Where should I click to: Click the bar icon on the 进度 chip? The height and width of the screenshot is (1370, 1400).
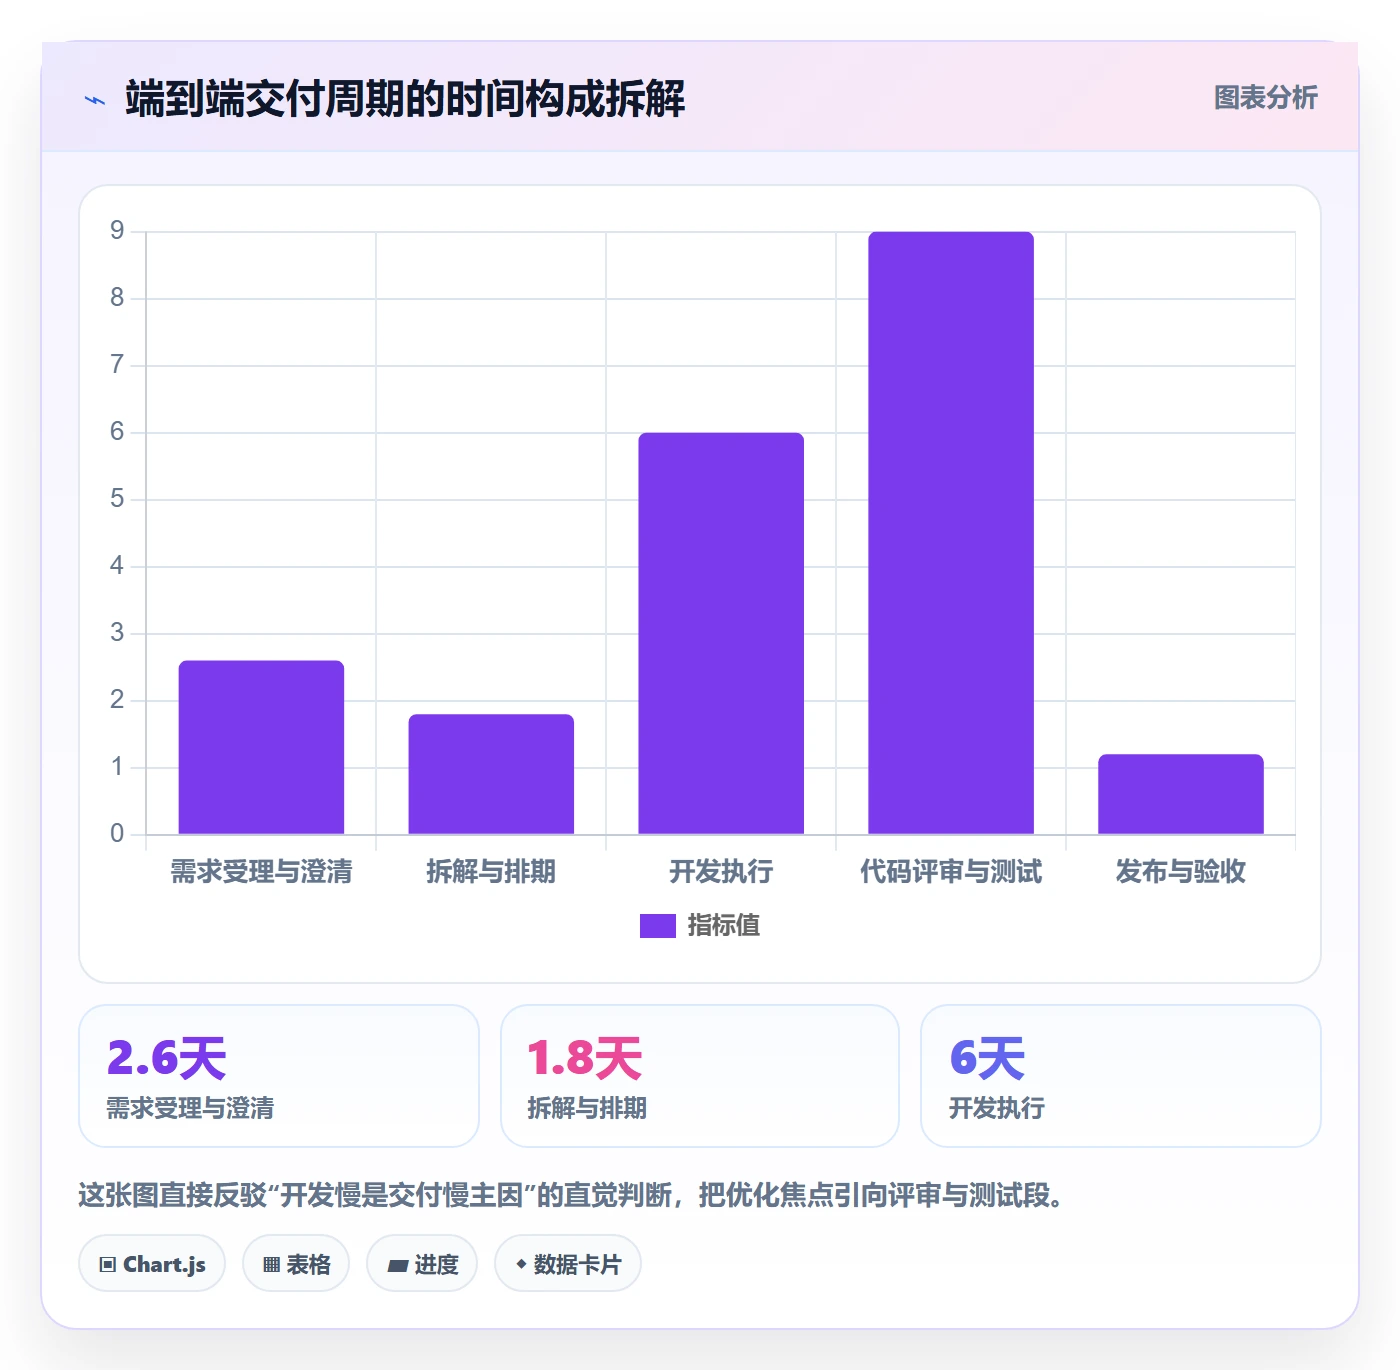click(x=397, y=1266)
